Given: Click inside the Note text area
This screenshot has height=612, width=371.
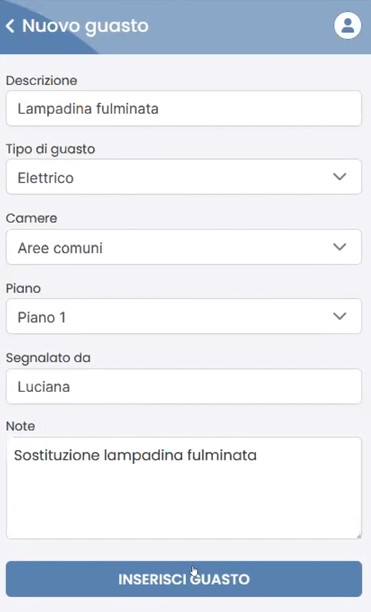Looking at the screenshot, I should (184, 488).
